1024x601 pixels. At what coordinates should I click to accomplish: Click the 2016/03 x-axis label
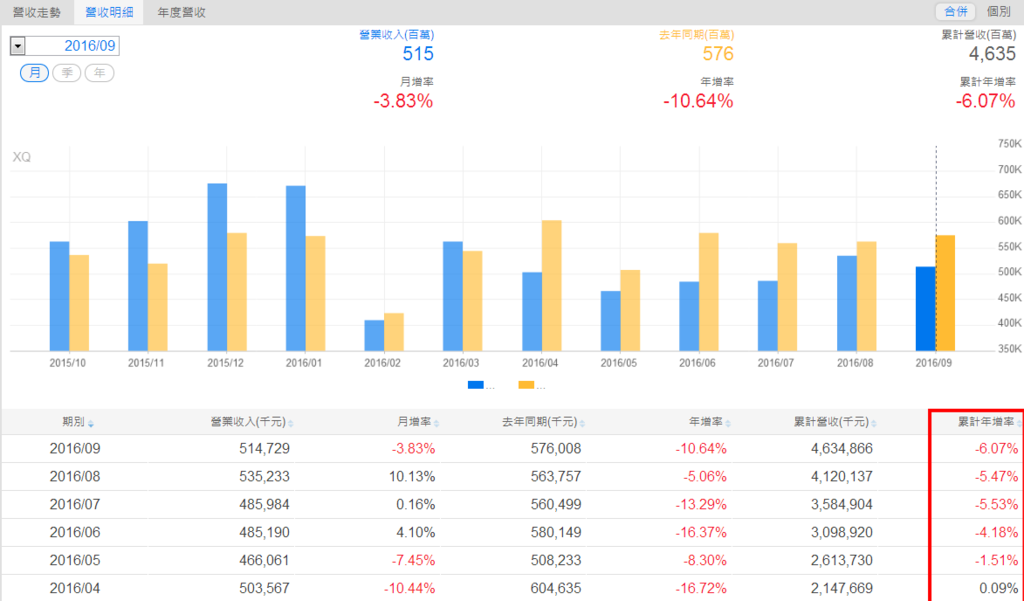point(460,363)
